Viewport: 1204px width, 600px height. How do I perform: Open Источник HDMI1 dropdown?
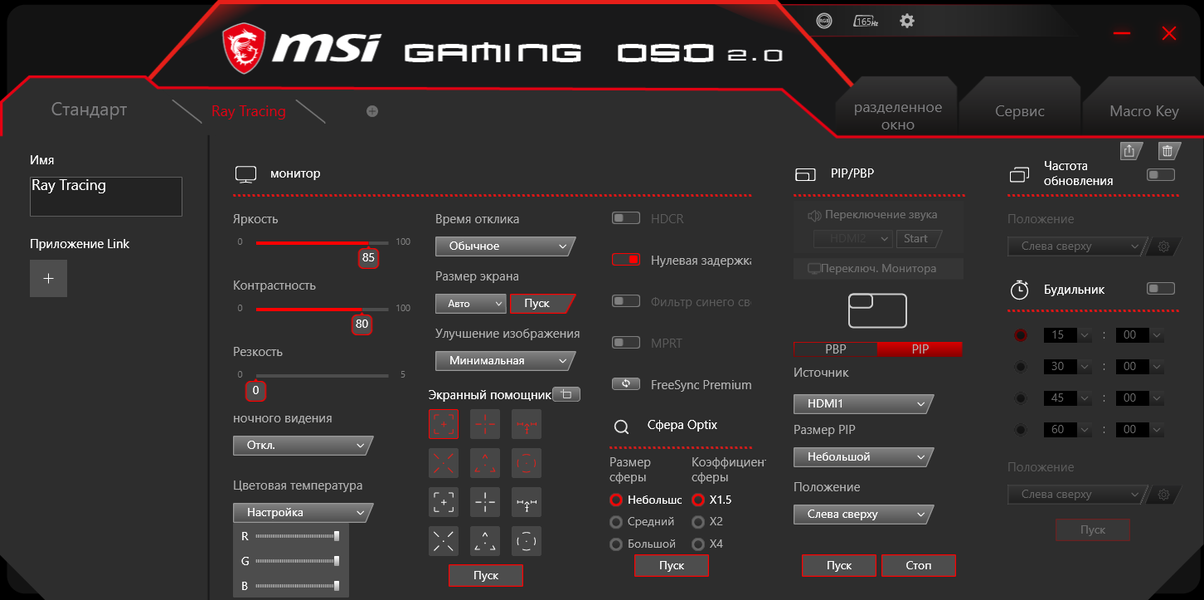(863, 404)
